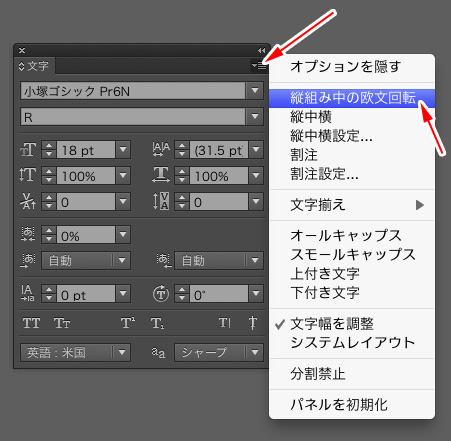Open the baseline shift 0 pt dropdown
The height and width of the screenshot is (441, 451).
pyautogui.click(x=123, y=294)
